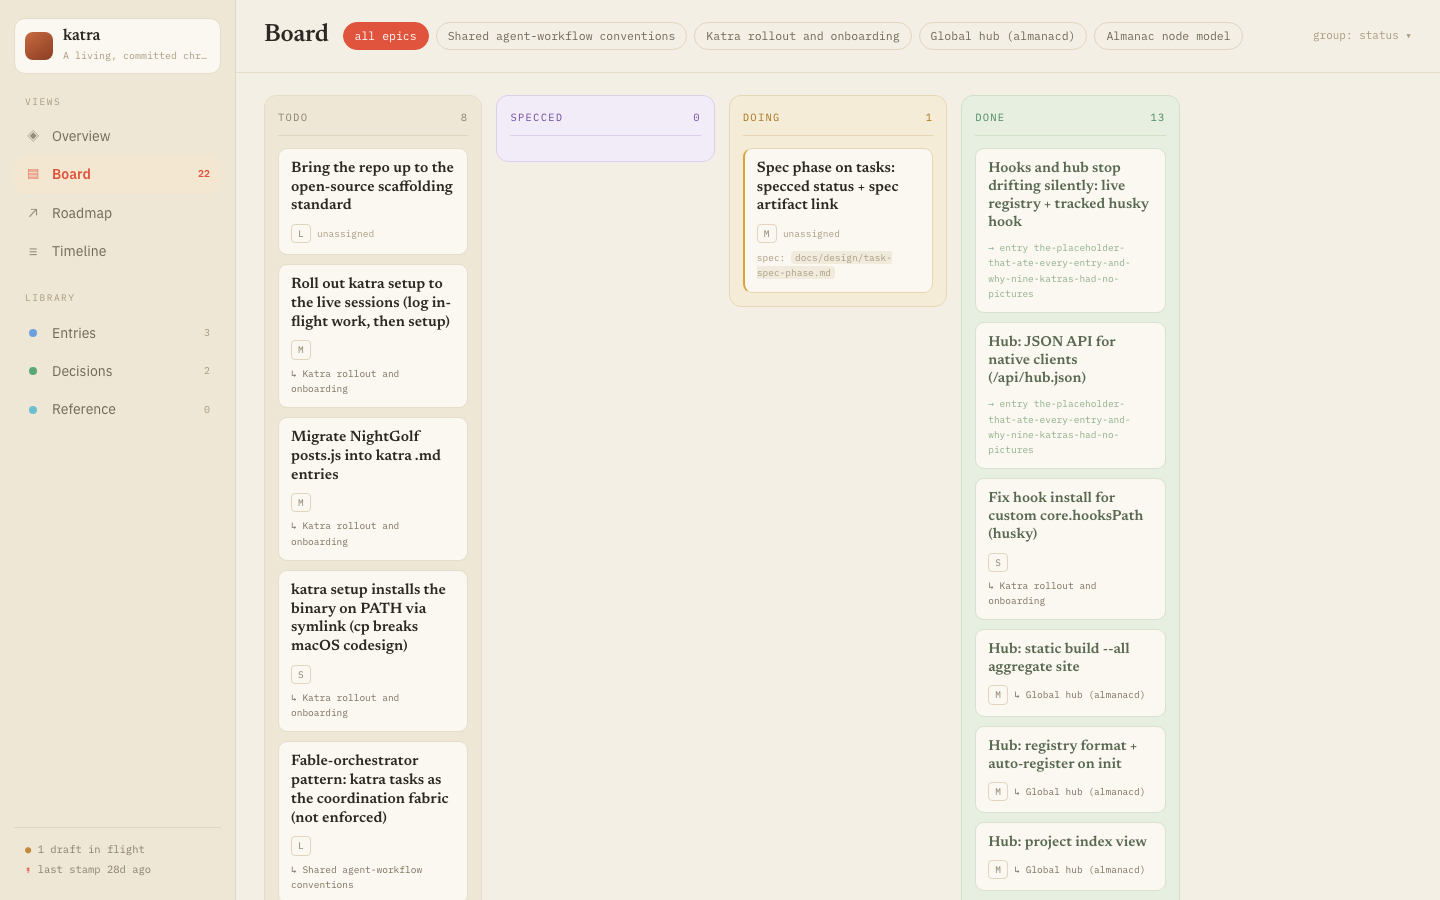Click the DOING column header
The height and width of the screenshot is (900, 1440).
(838, 118)
